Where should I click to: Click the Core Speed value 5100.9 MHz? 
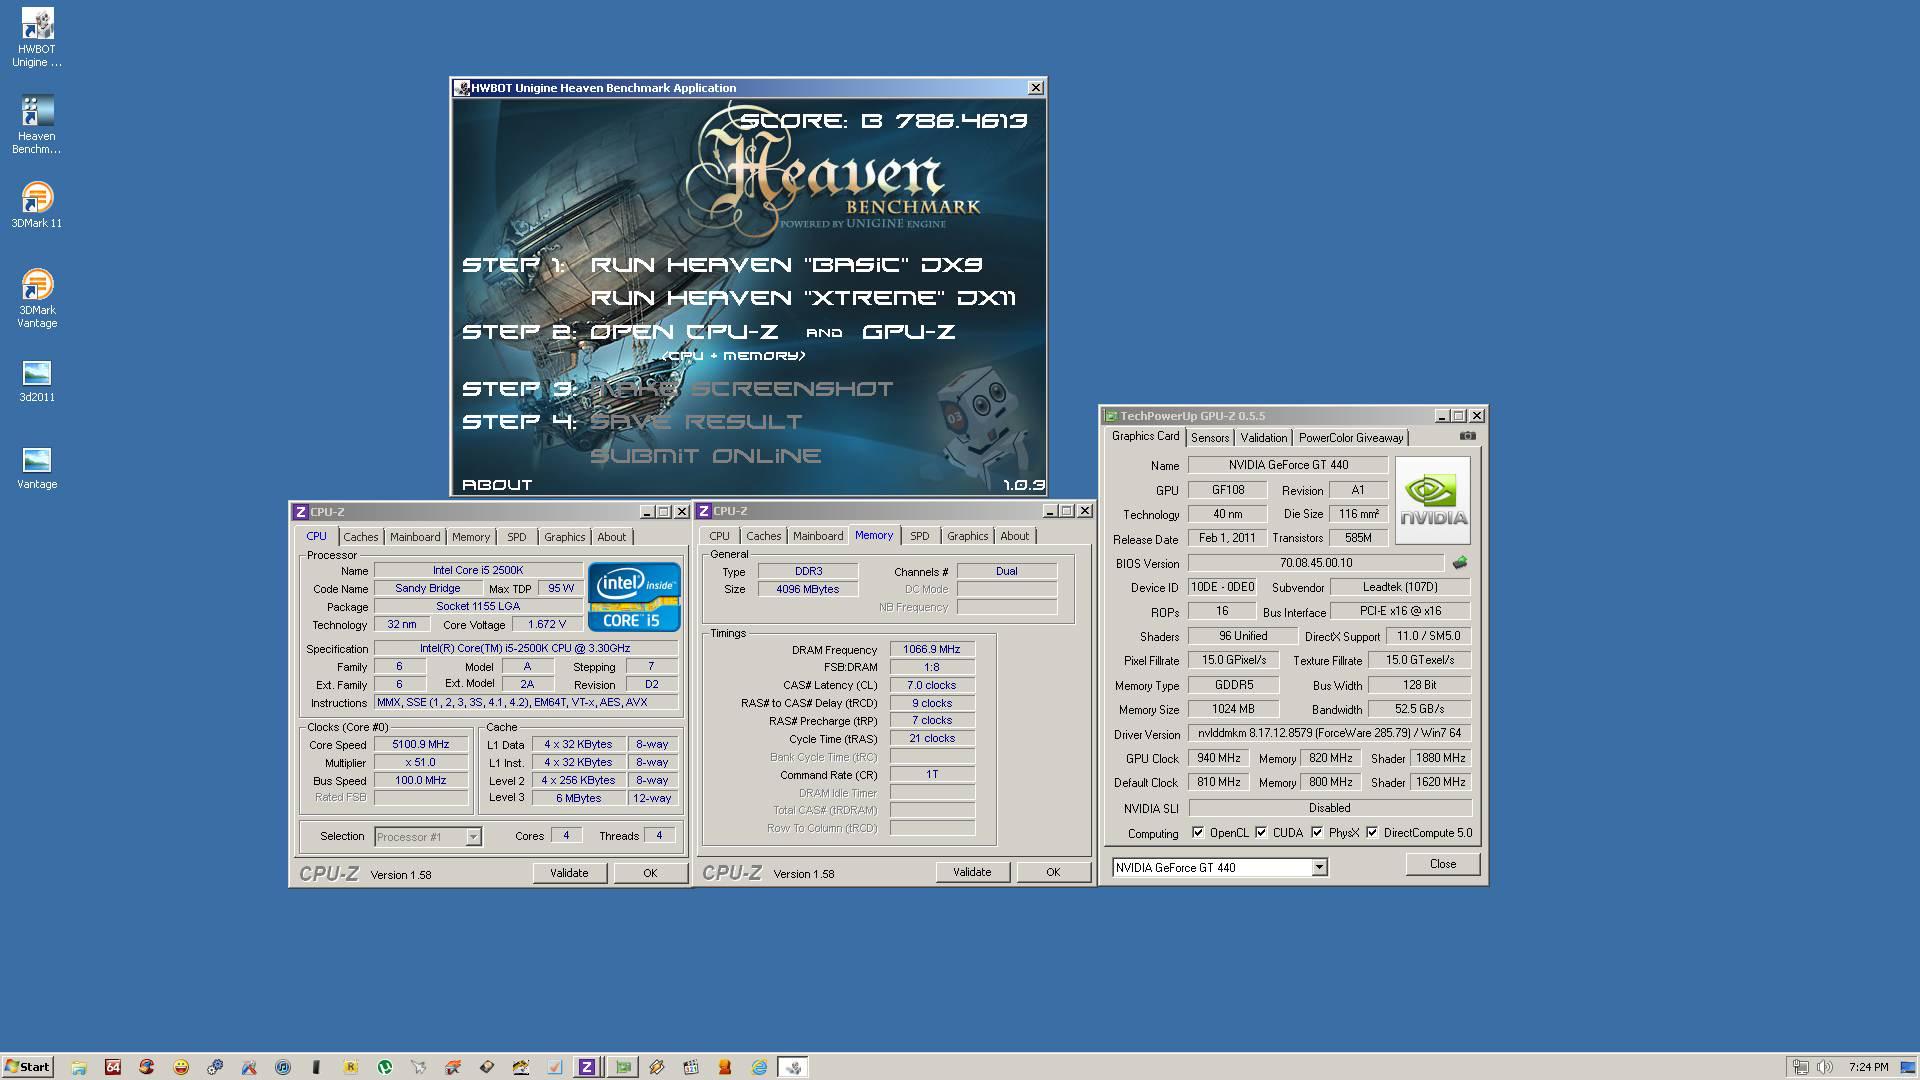point(420,745)
